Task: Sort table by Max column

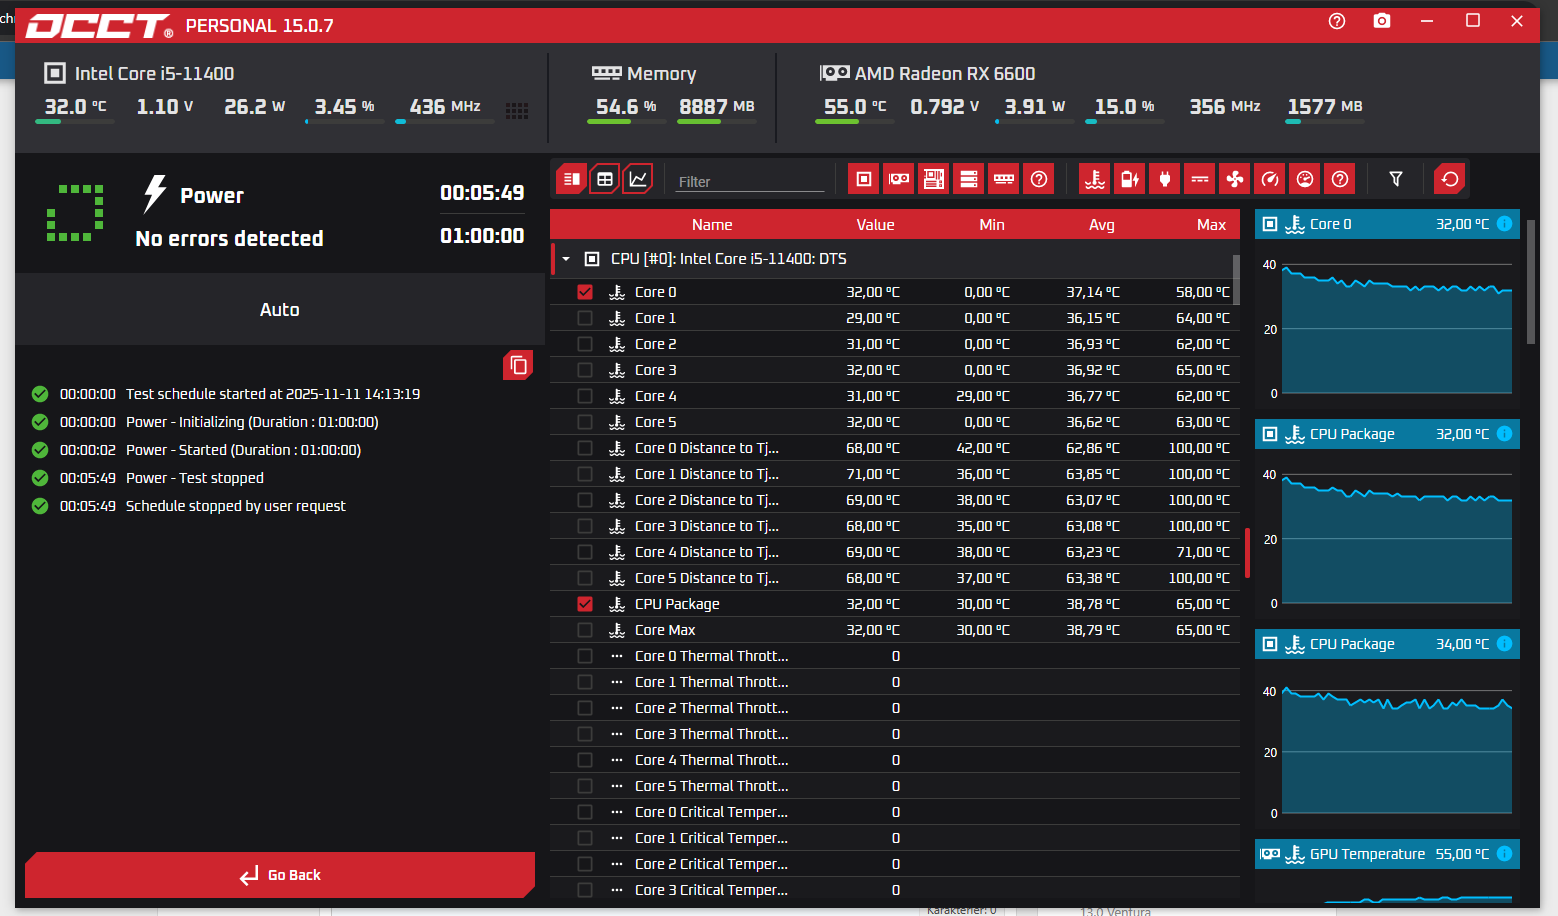Action: (x=1211, y=225)
